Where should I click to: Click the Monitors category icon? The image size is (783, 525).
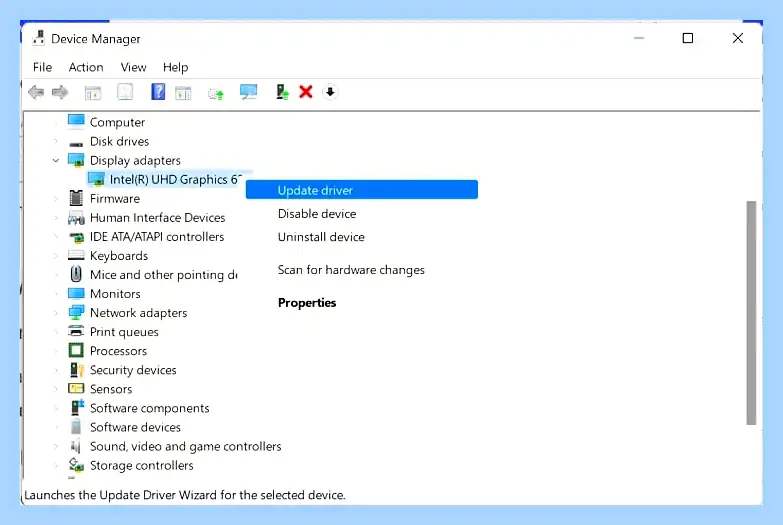pyautogui.click(x=76, y=293)
